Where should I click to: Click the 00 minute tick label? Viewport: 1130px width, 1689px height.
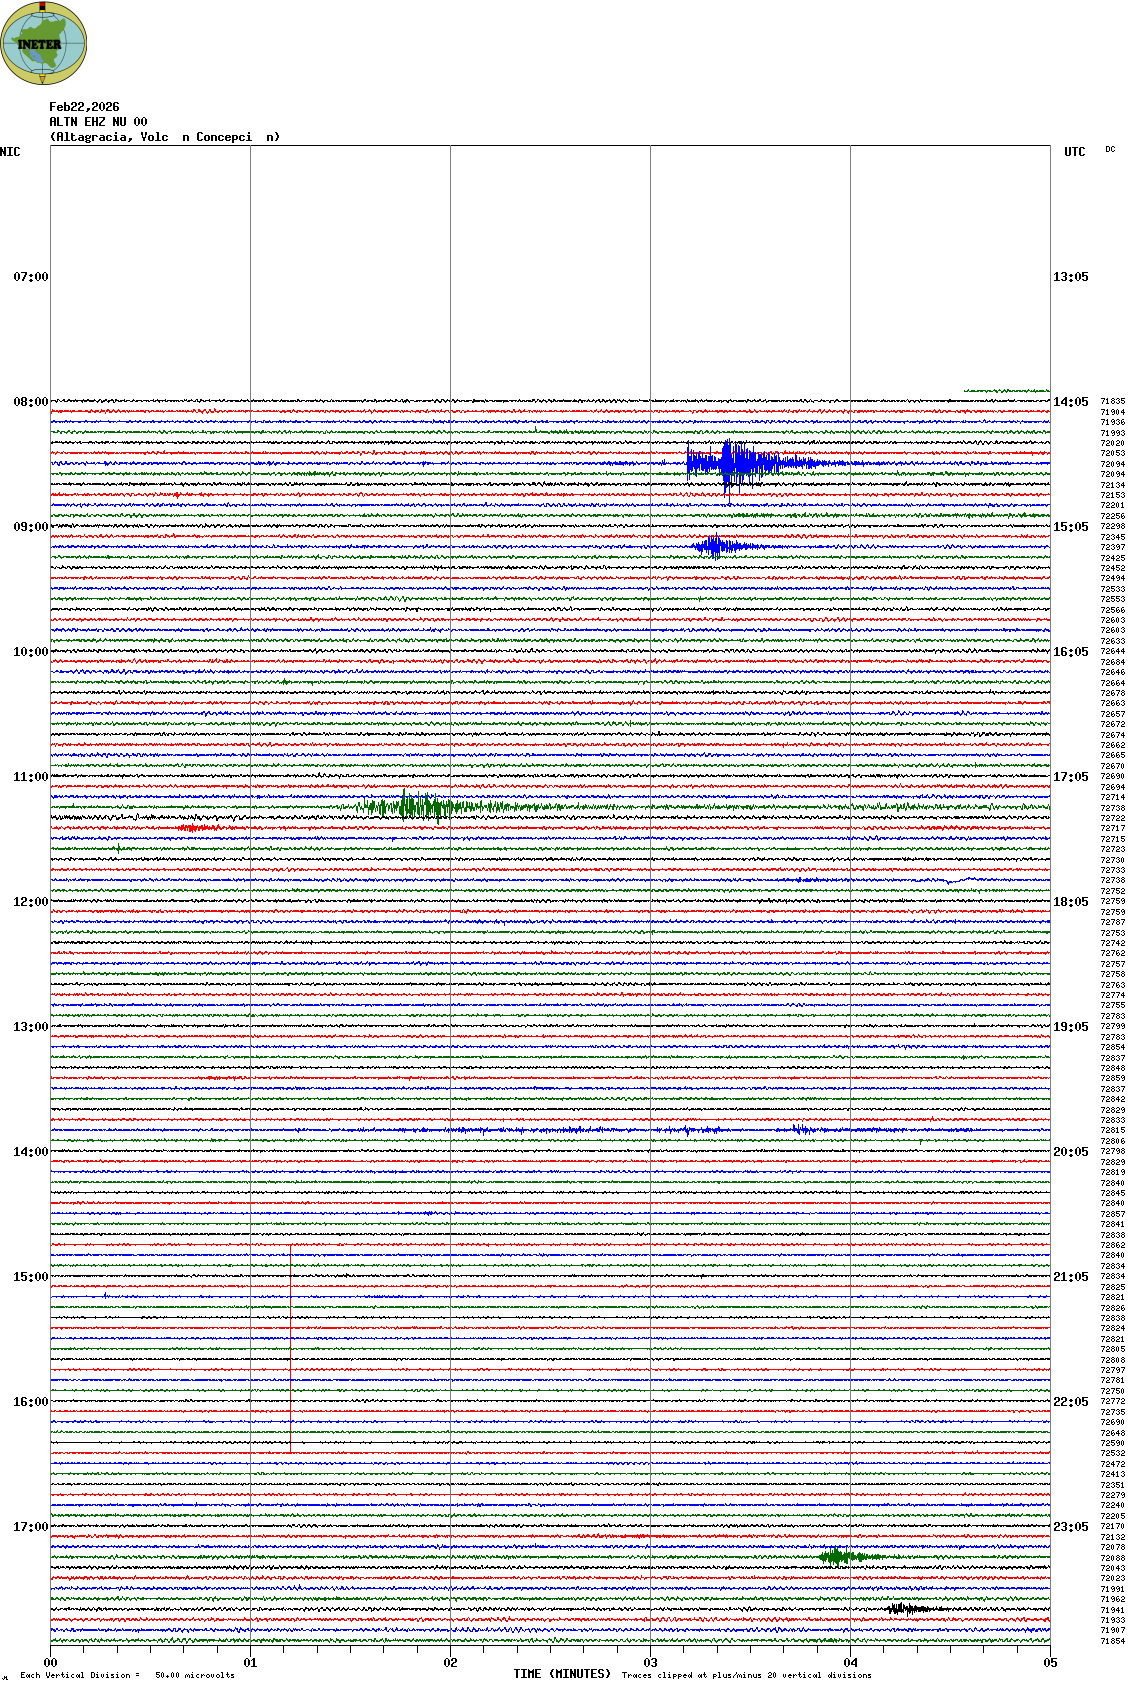coord(51,1663)
